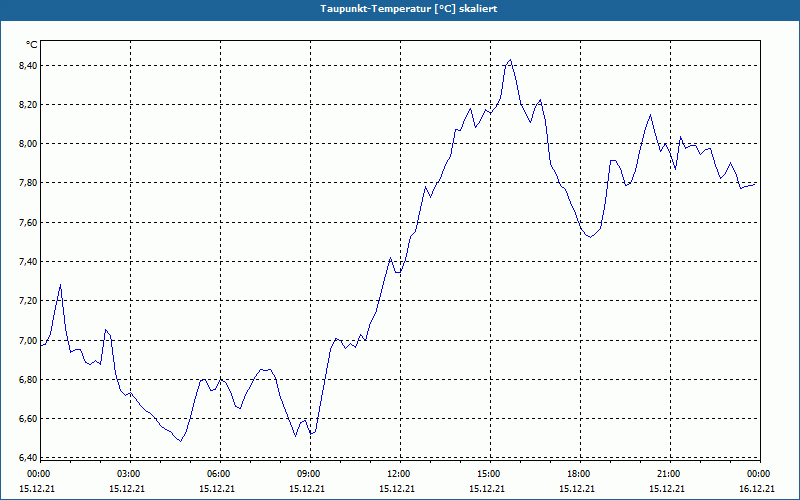Click the 16.12.21 date label
This screenshot has width=800, height=500.
tap(757, 488)
